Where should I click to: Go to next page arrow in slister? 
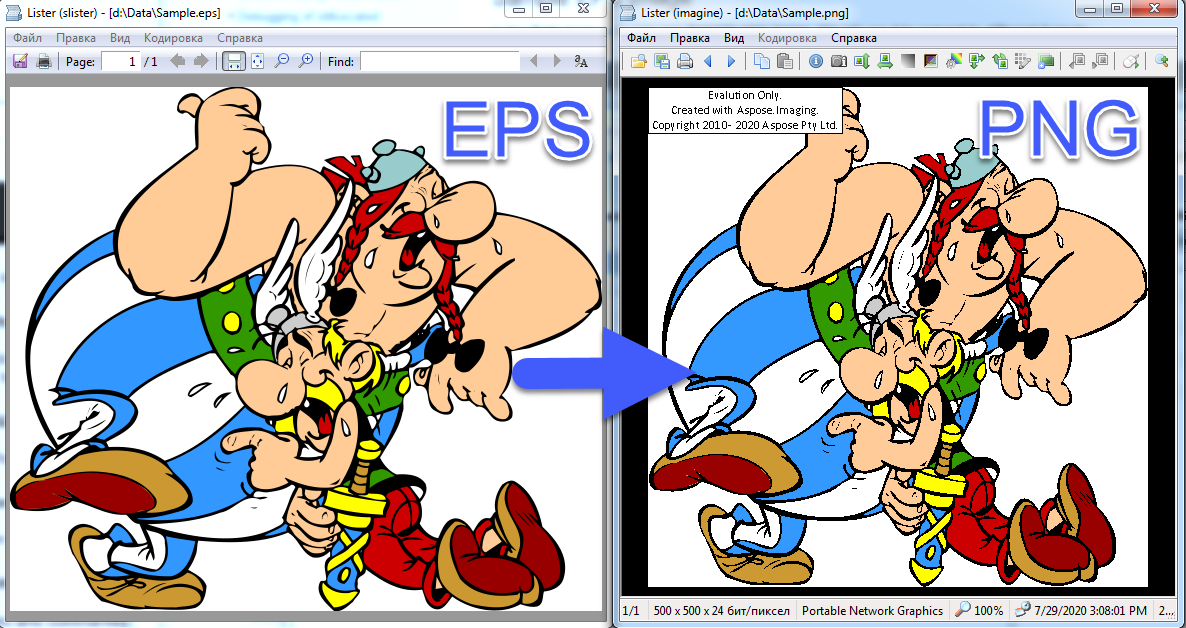tap(200, 61)
